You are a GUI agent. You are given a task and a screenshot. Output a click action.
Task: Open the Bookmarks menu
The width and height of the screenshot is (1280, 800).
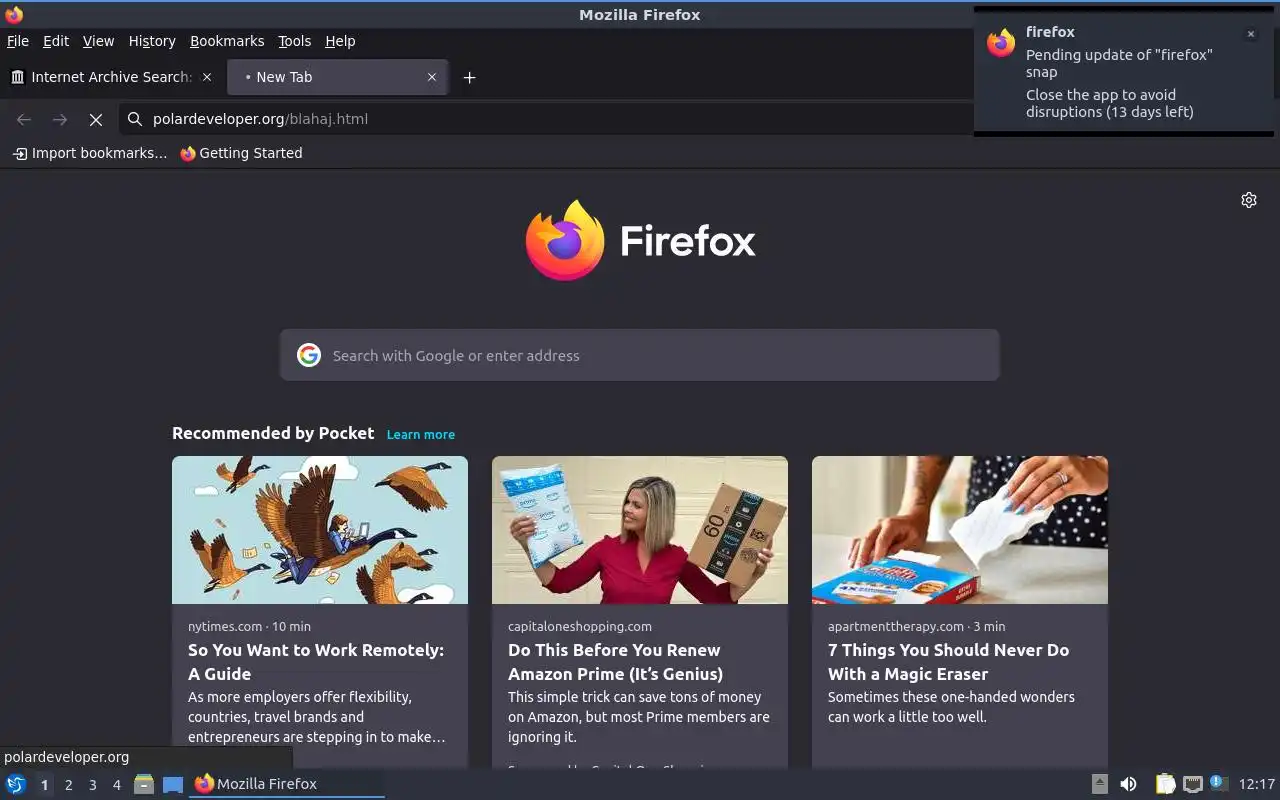[x=227, y=41]
